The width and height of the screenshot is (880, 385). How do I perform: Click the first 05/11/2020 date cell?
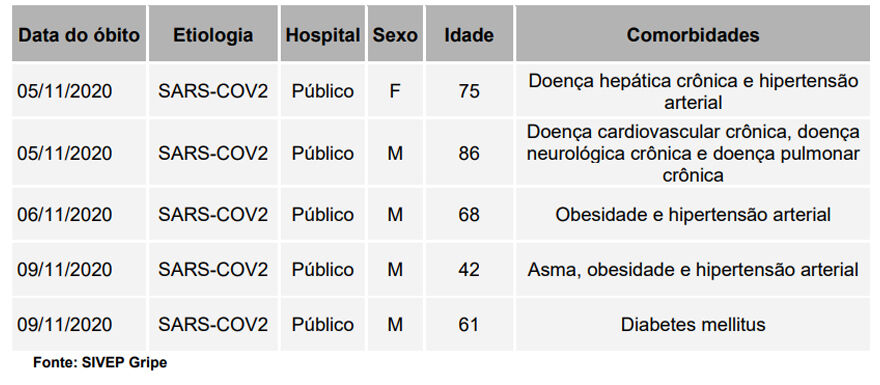point(79,90)
